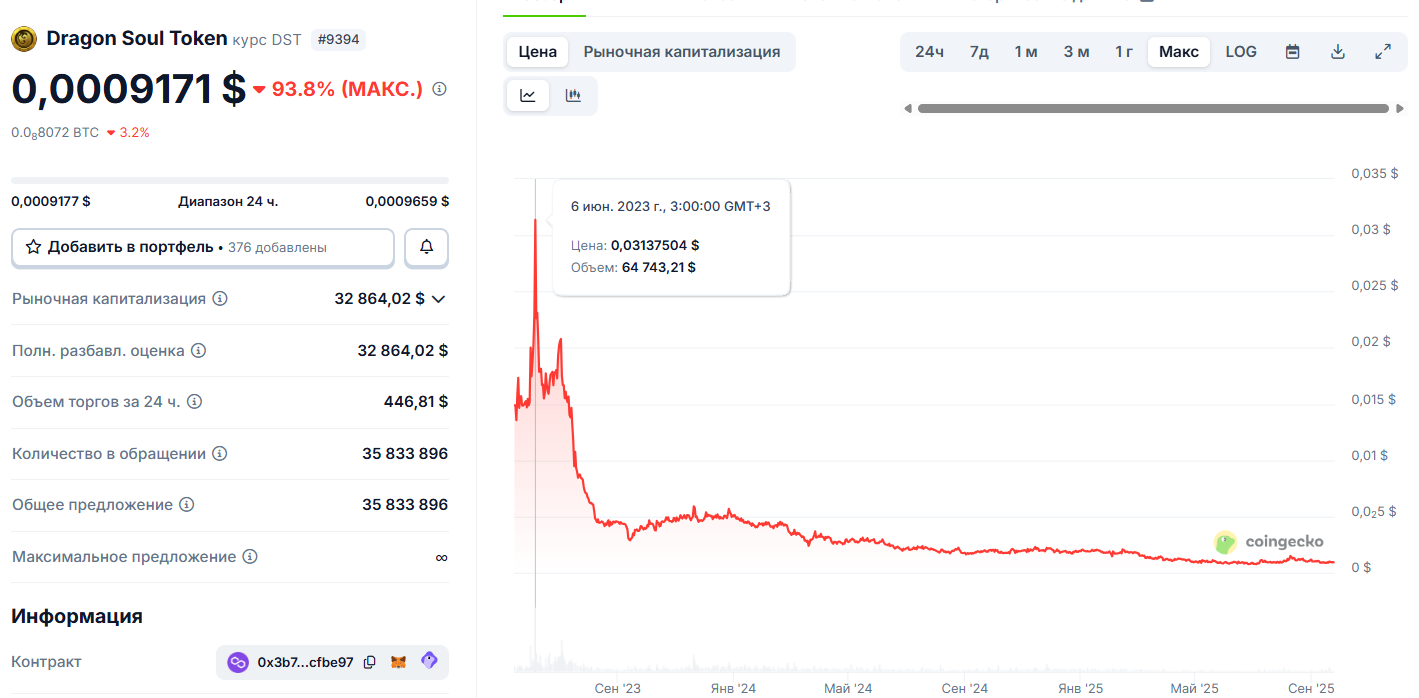Switch chart to Рыночная капитализация

681,52
